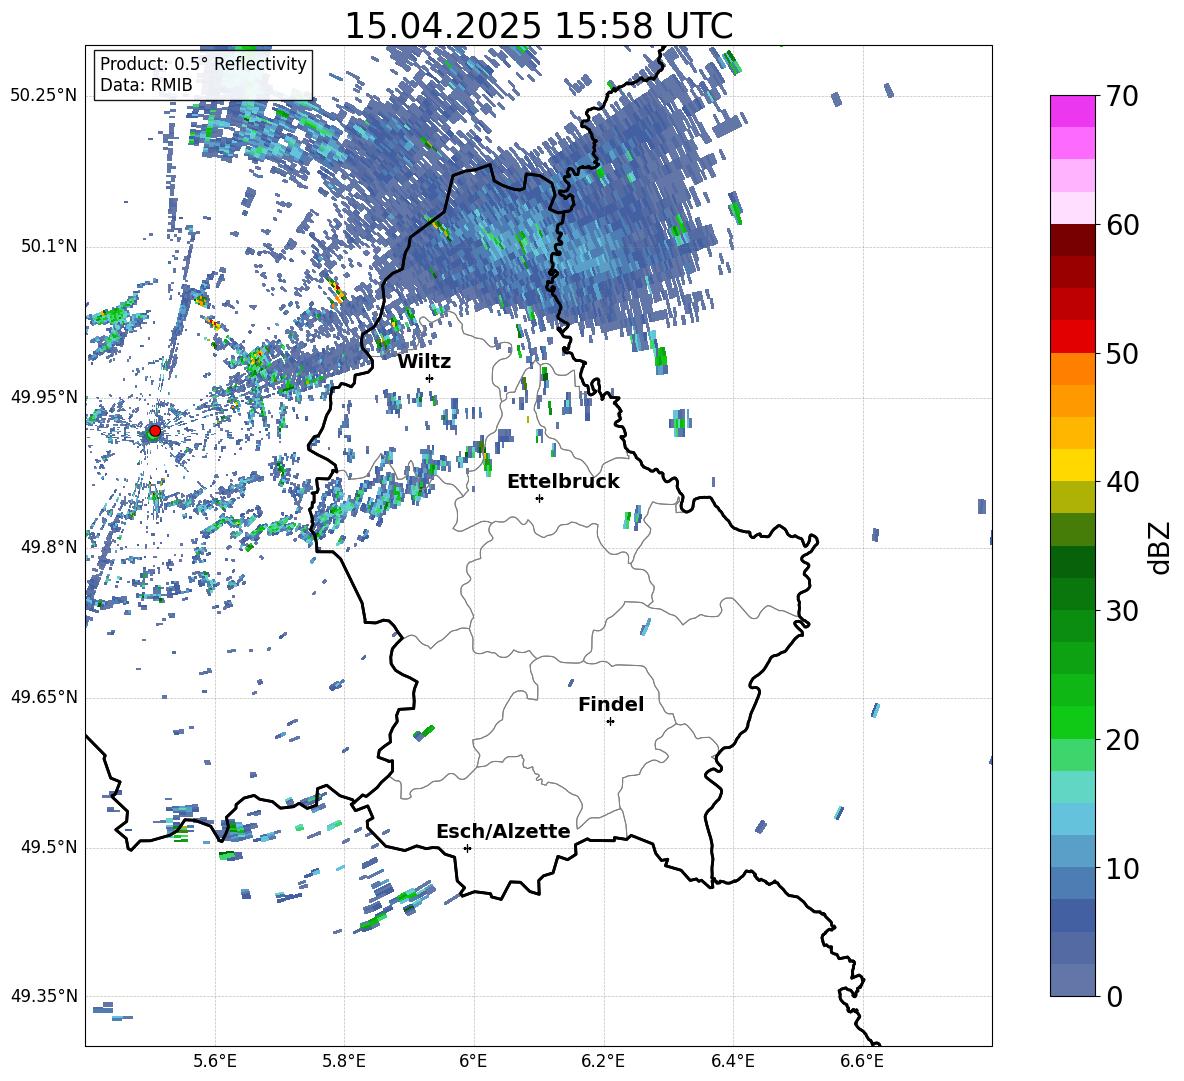
Task: Pick the bright green swatch above colorbar 20
Action: 1072,722
